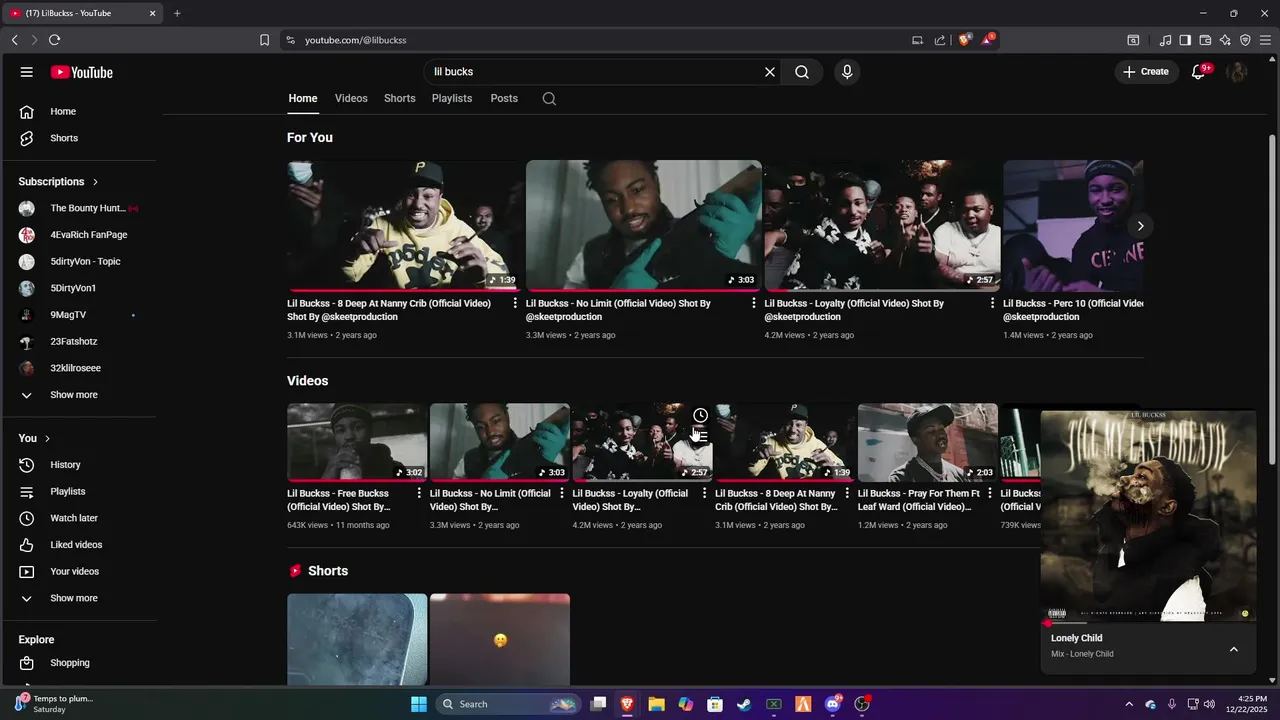Expand the Lonely Child miniplayer
Image resolution: width=1280 pixels, height=720 pixels.
coord(1233,649)
